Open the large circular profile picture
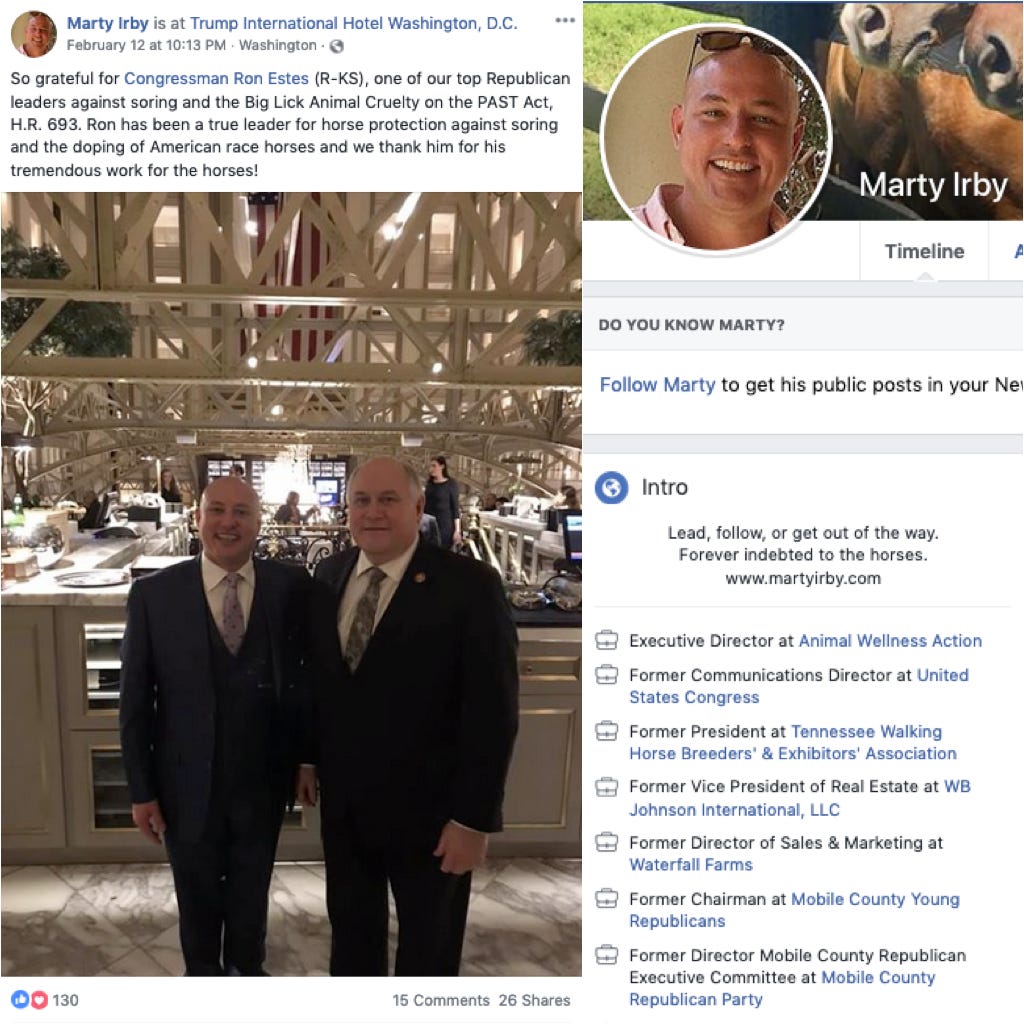Viewport: 1024px width, 1024px height. (715, 138)
